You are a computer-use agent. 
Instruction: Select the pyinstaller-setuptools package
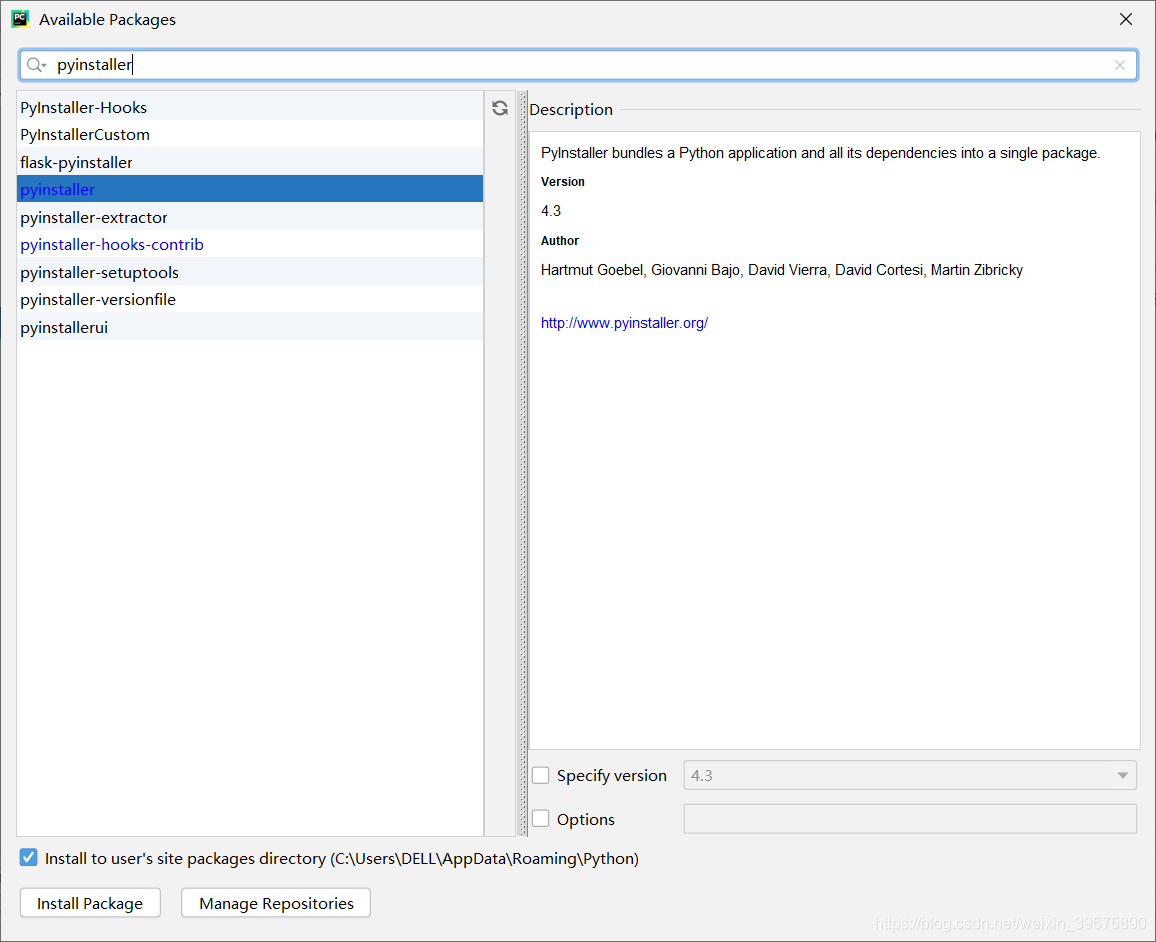(x=250, y=272)
